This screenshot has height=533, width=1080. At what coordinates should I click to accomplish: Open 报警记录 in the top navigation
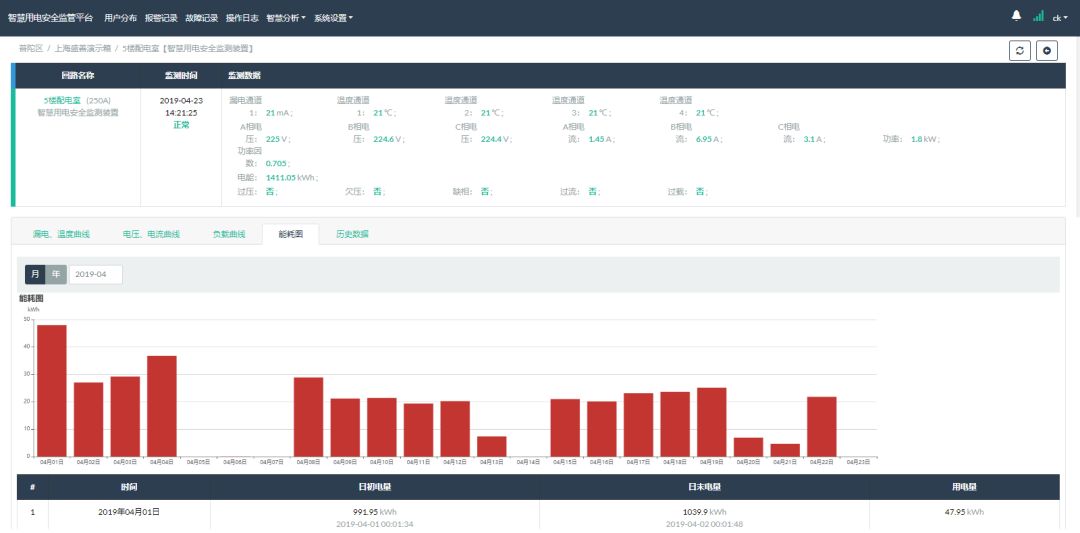coord(160,18)
